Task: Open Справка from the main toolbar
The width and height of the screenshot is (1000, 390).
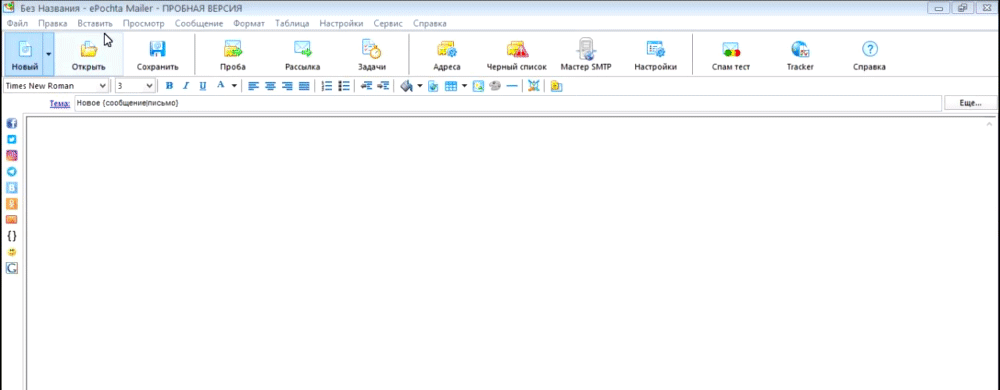Action: tap(870, 54)
